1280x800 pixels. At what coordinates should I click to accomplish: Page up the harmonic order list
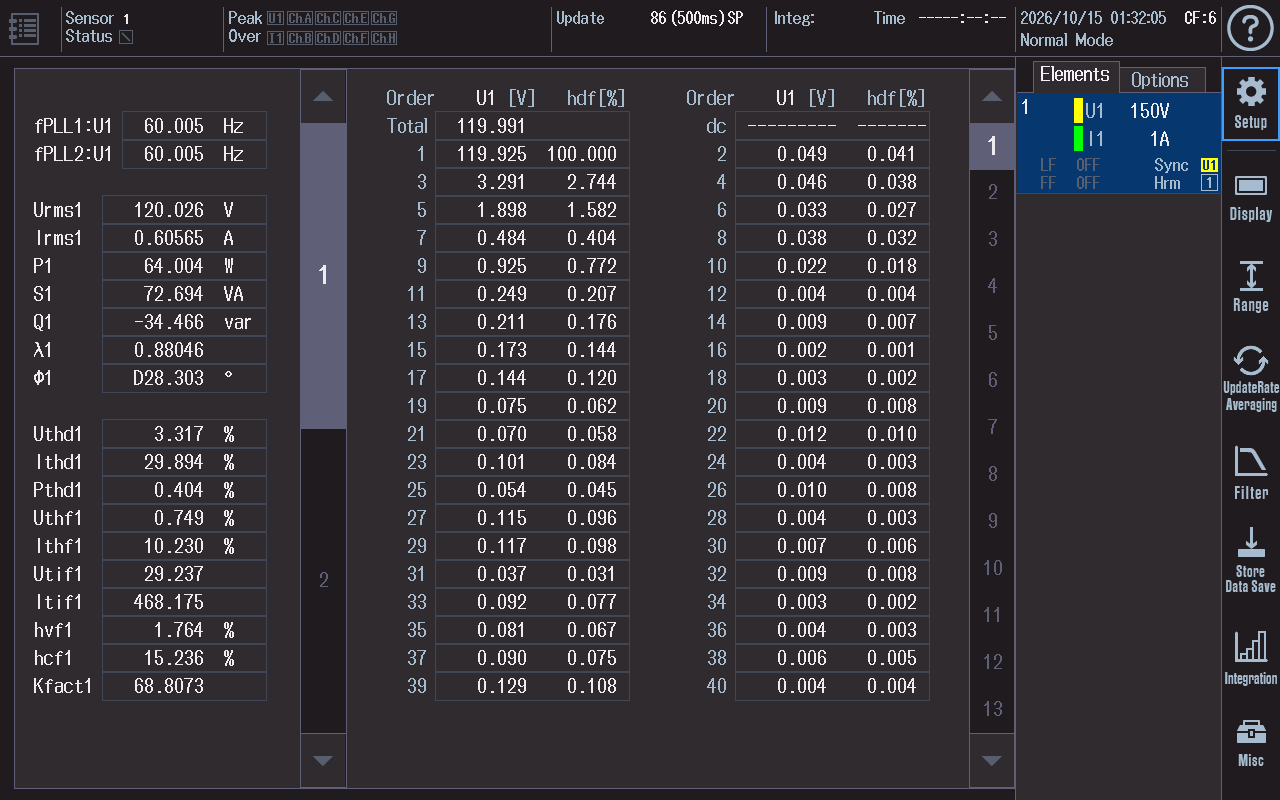(x=992, y=97)
